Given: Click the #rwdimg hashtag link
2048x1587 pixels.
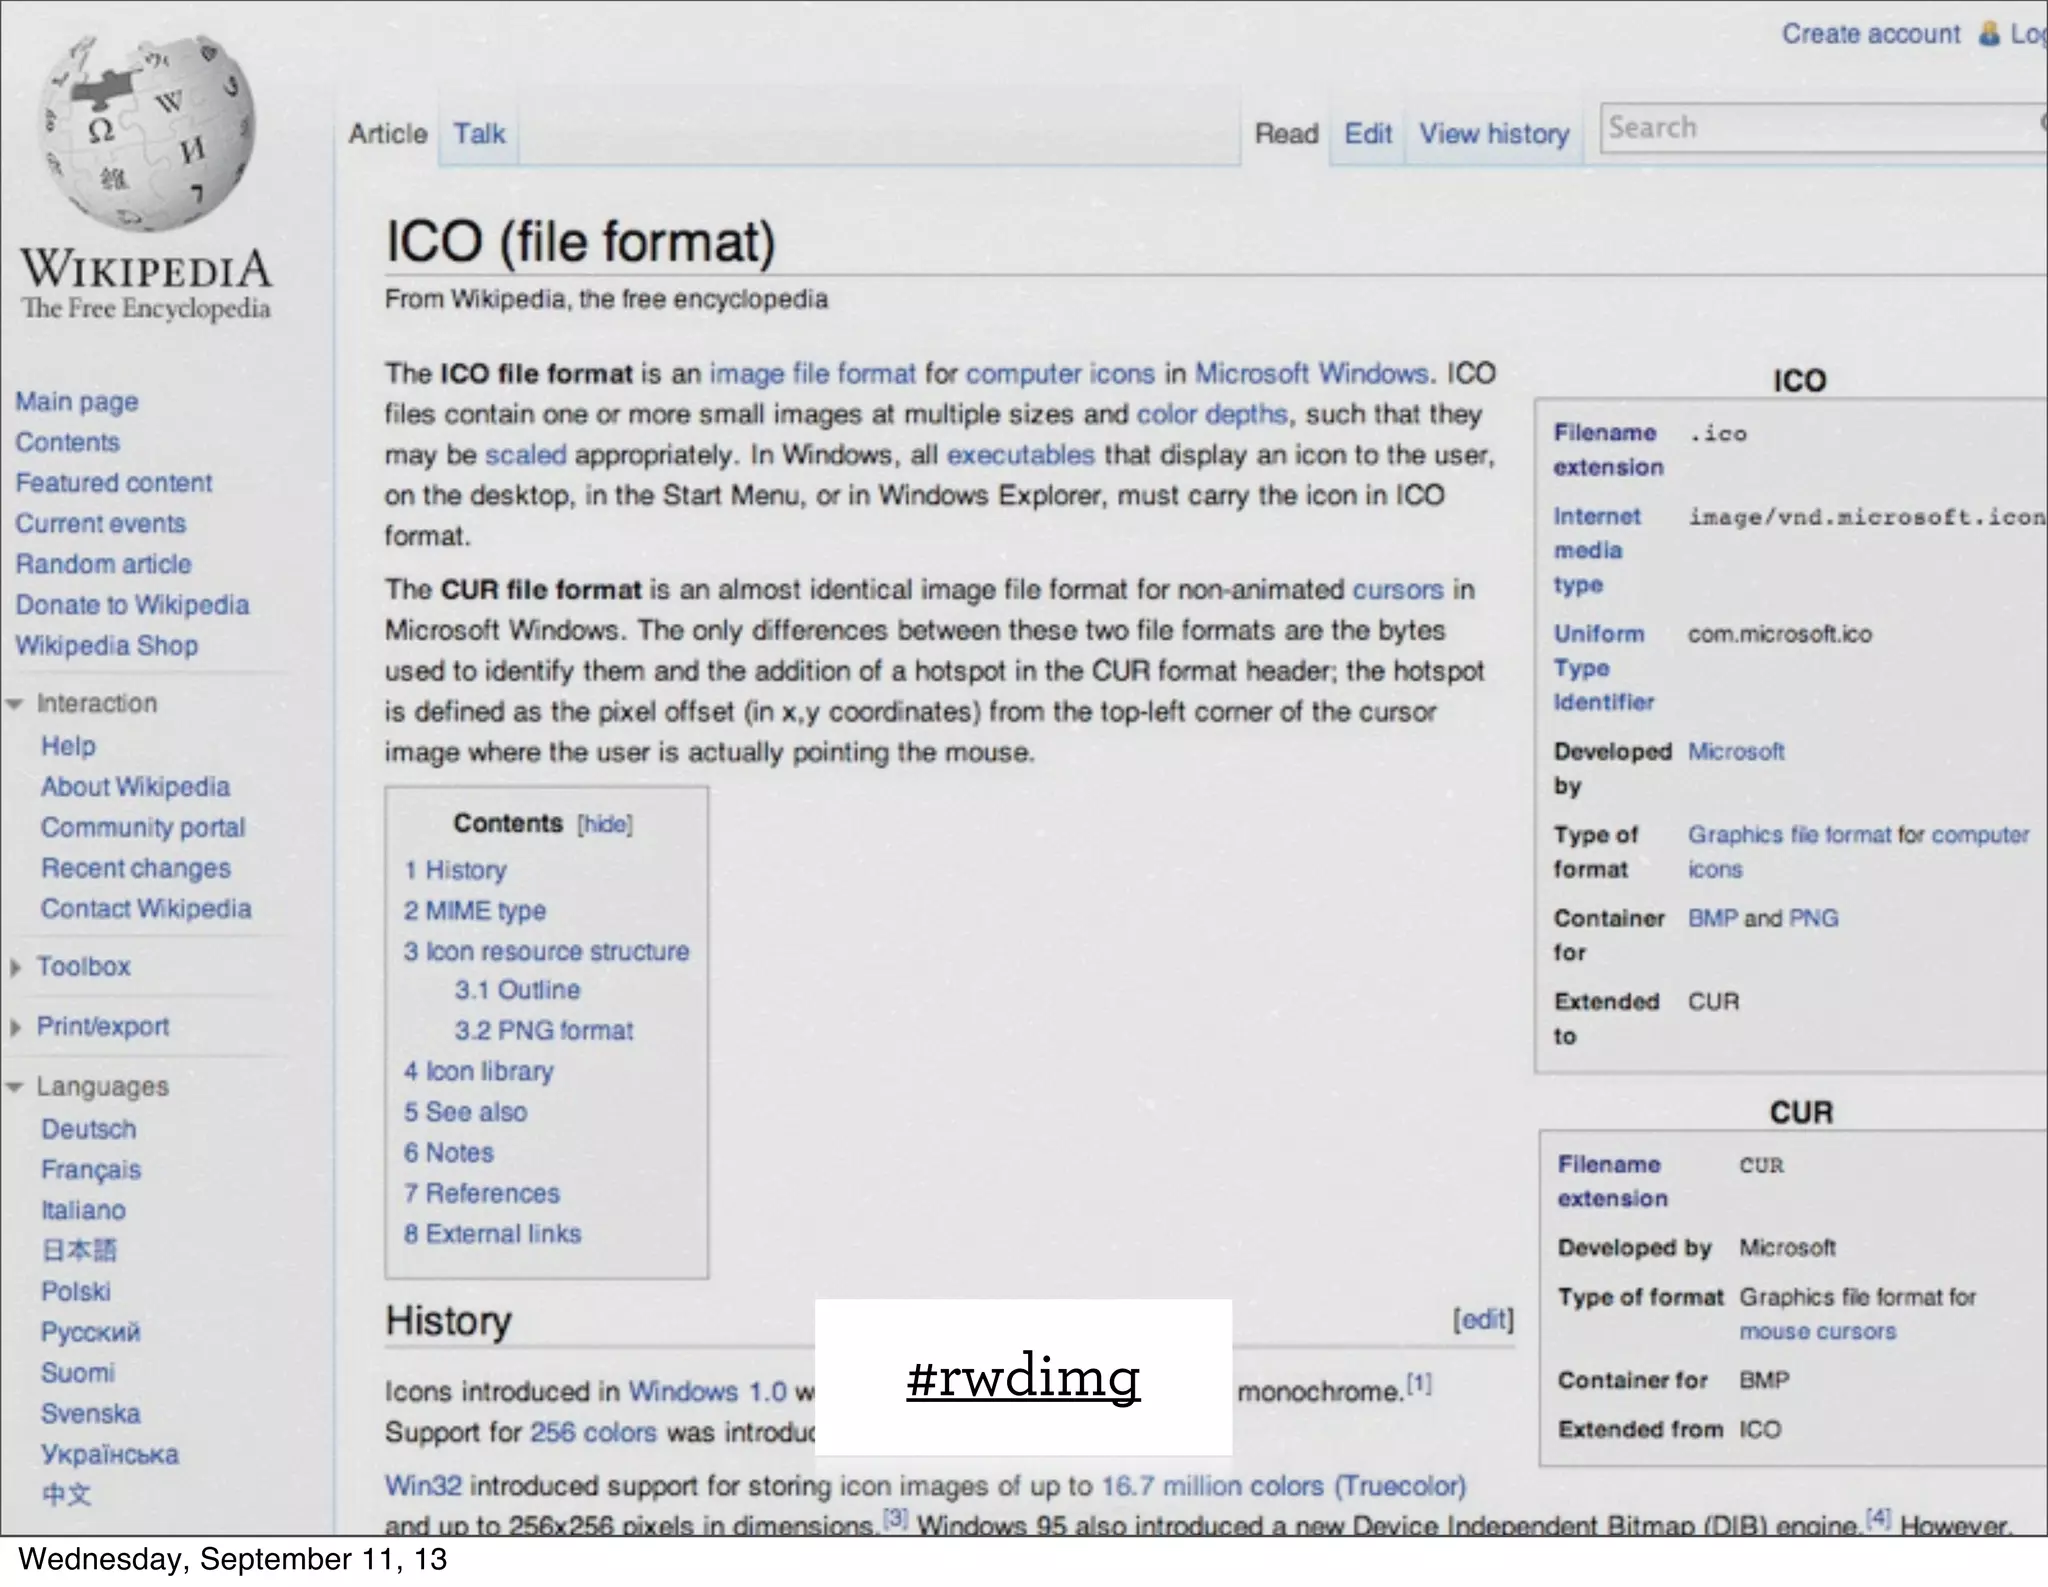Looking at the screenshot, I should point(1023,1378).
